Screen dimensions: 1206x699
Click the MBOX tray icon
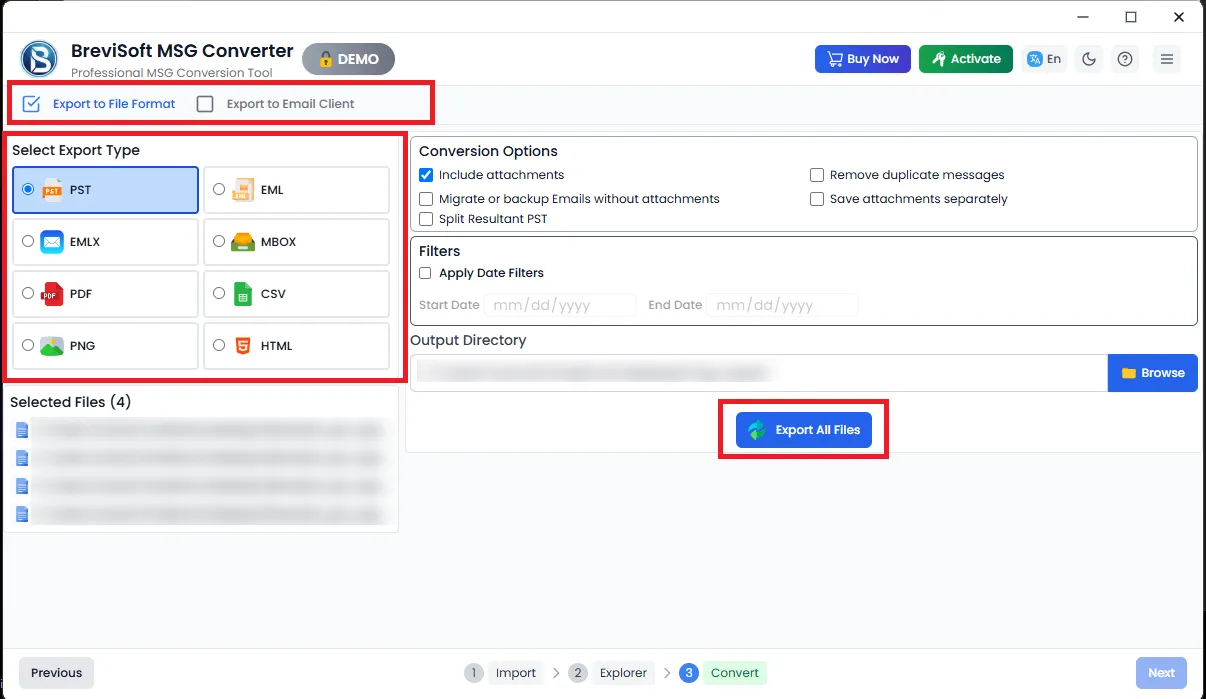coord(243,242)
